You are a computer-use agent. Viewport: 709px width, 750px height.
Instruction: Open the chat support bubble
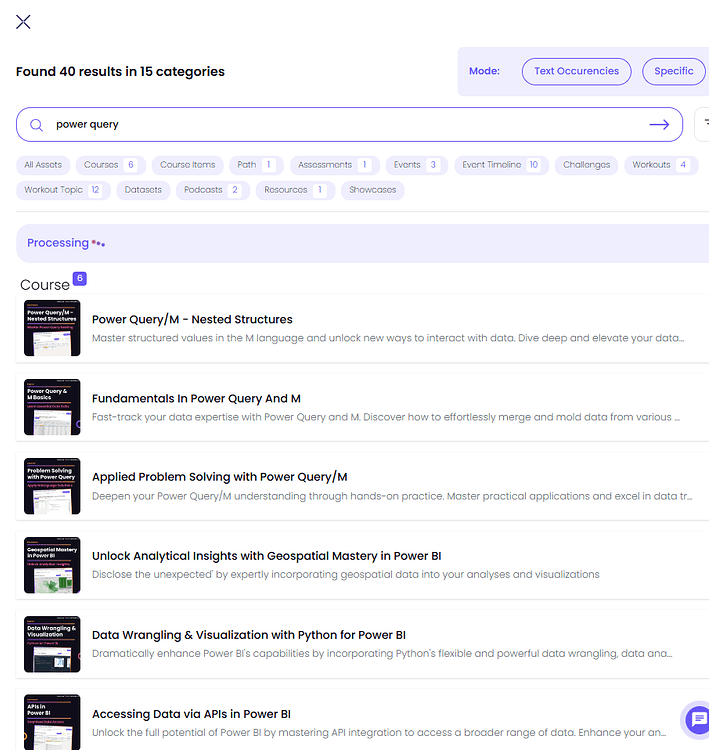click(696, 719)
